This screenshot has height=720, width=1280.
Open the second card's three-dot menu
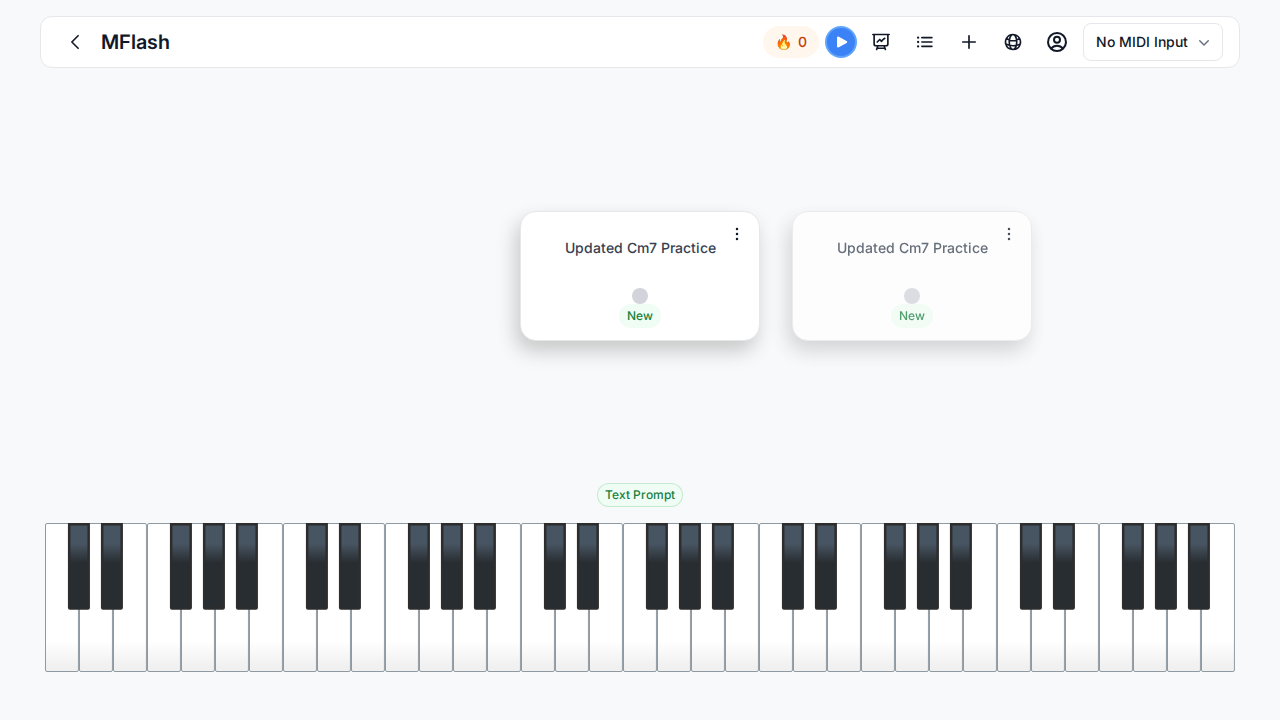(x=1009, y=234)
